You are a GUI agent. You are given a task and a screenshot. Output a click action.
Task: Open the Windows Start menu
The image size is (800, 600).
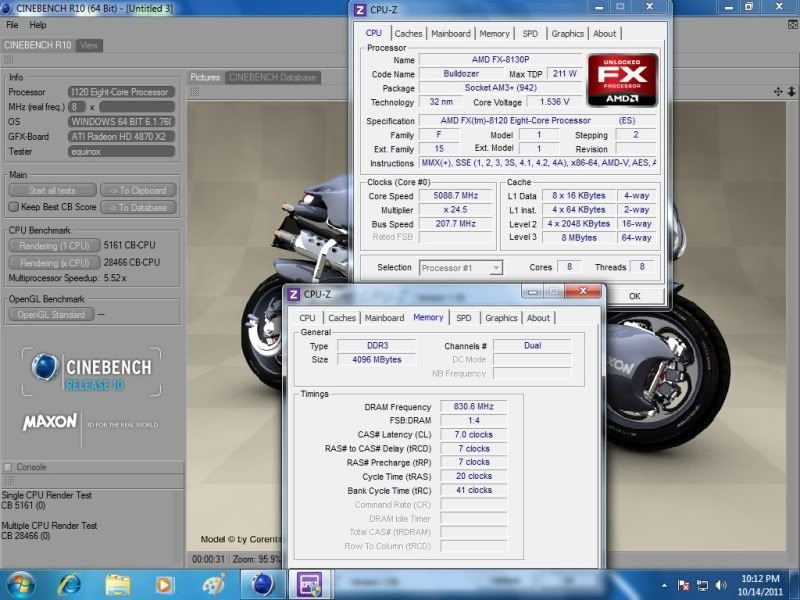[x=19, y=585]
